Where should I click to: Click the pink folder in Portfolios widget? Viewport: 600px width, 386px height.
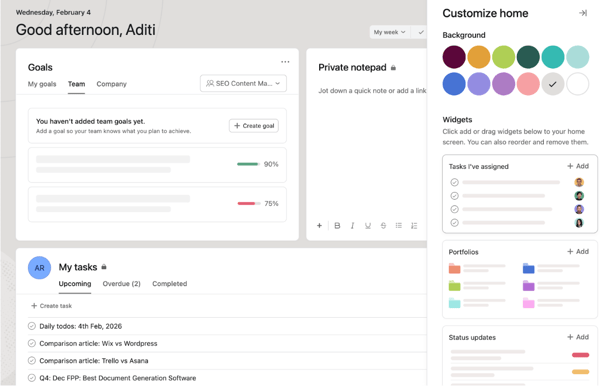528,303
